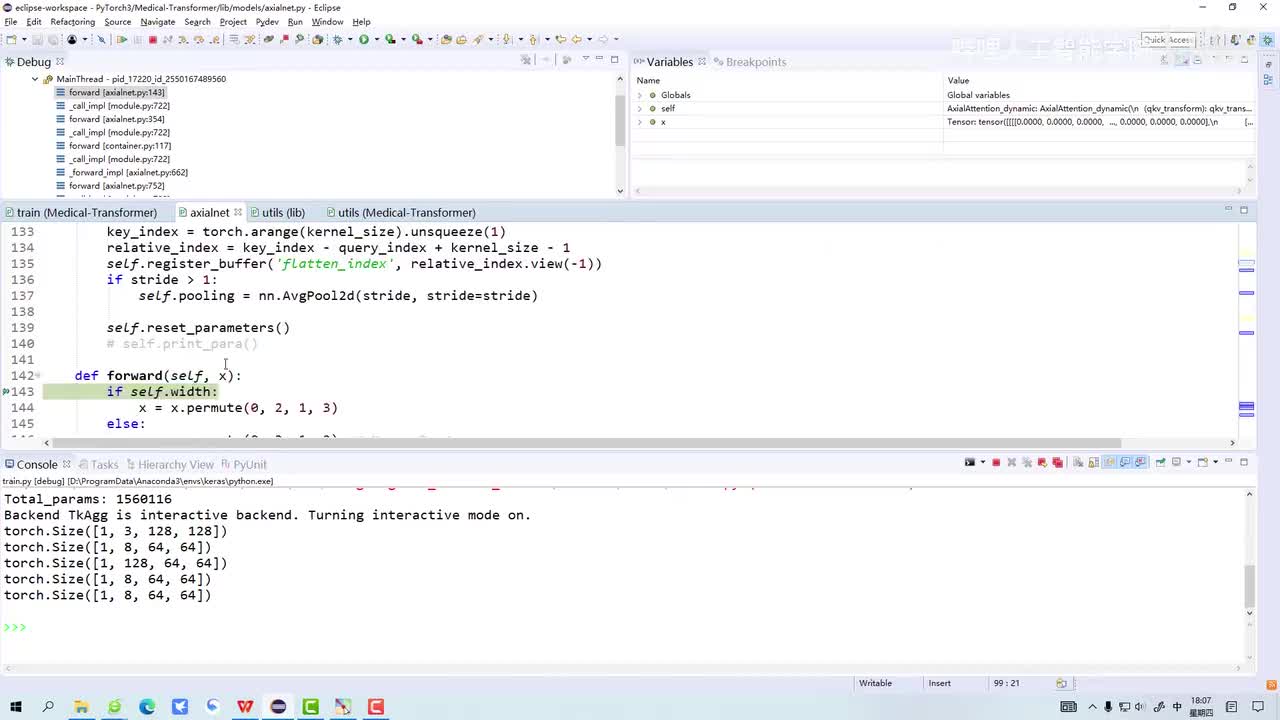The image size is (1280, 720).
Task: Switch to the Hierarchy View tab
Action: click(168, 464)
